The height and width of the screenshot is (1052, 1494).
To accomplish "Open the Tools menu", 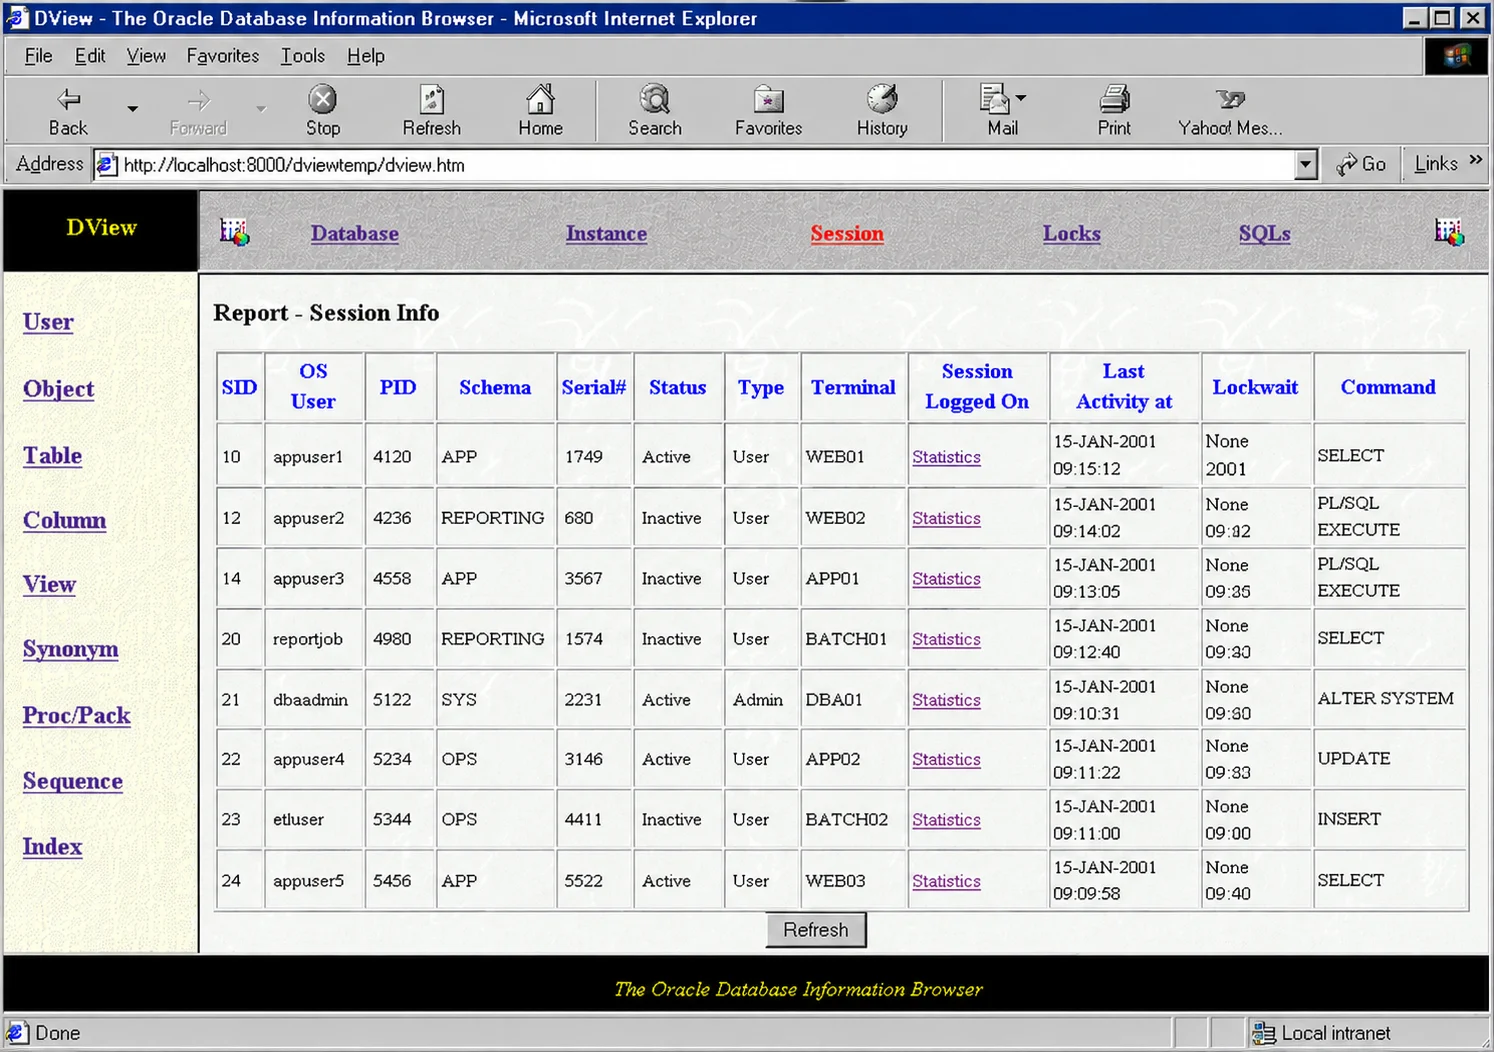I will point(303,56).
